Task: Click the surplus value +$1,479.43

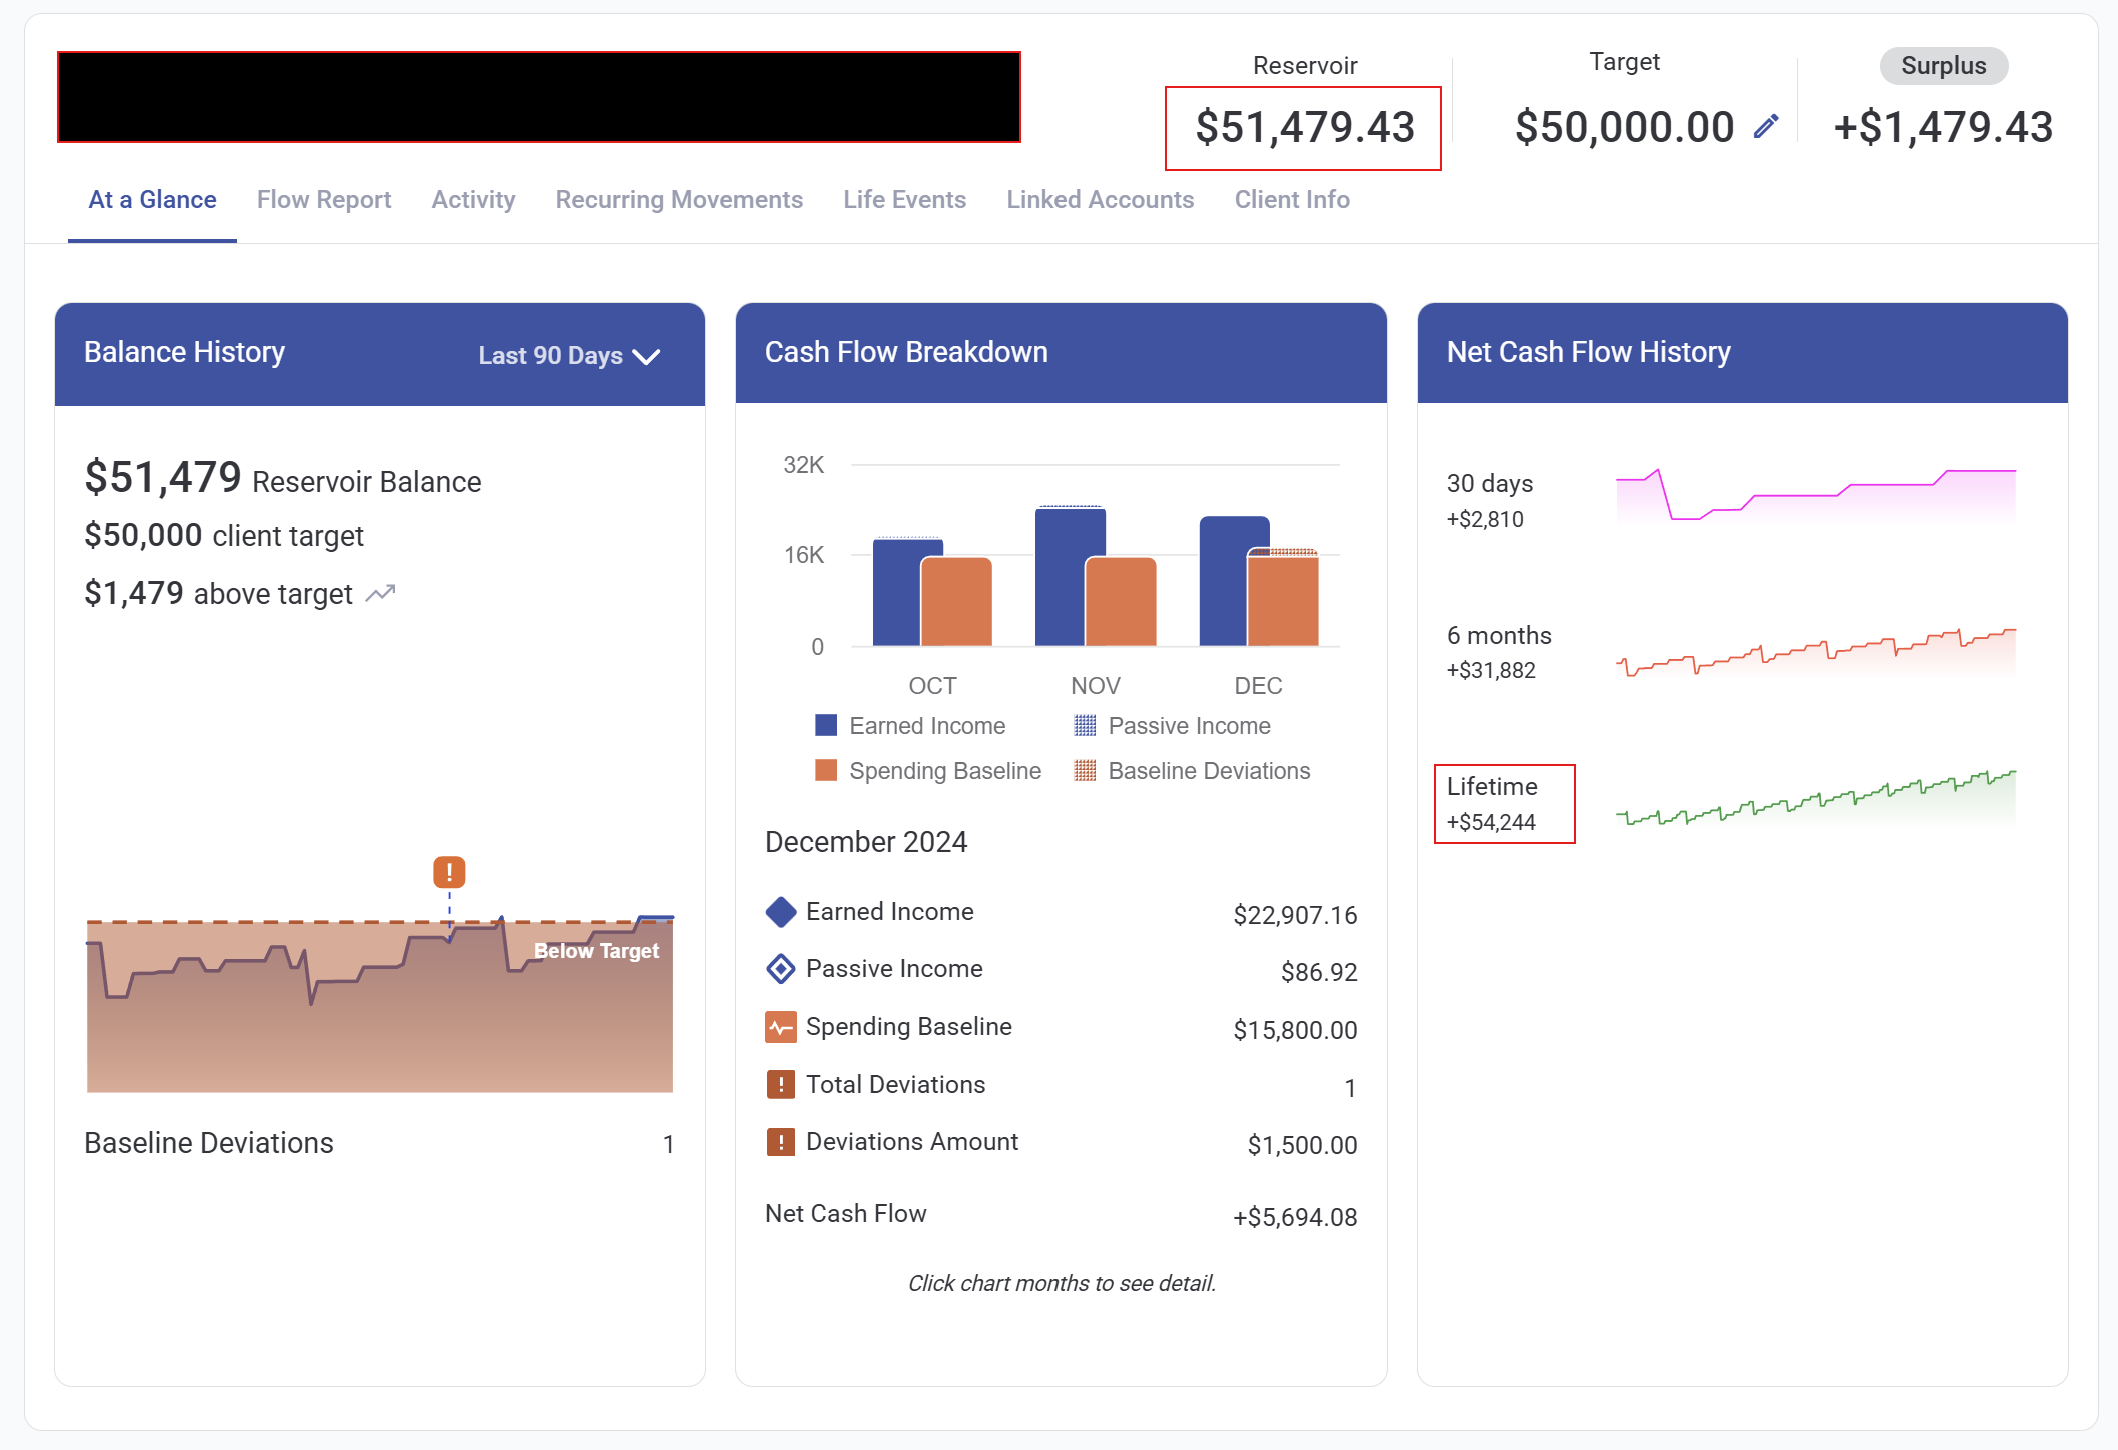Action: click(x=1943, y=127)
